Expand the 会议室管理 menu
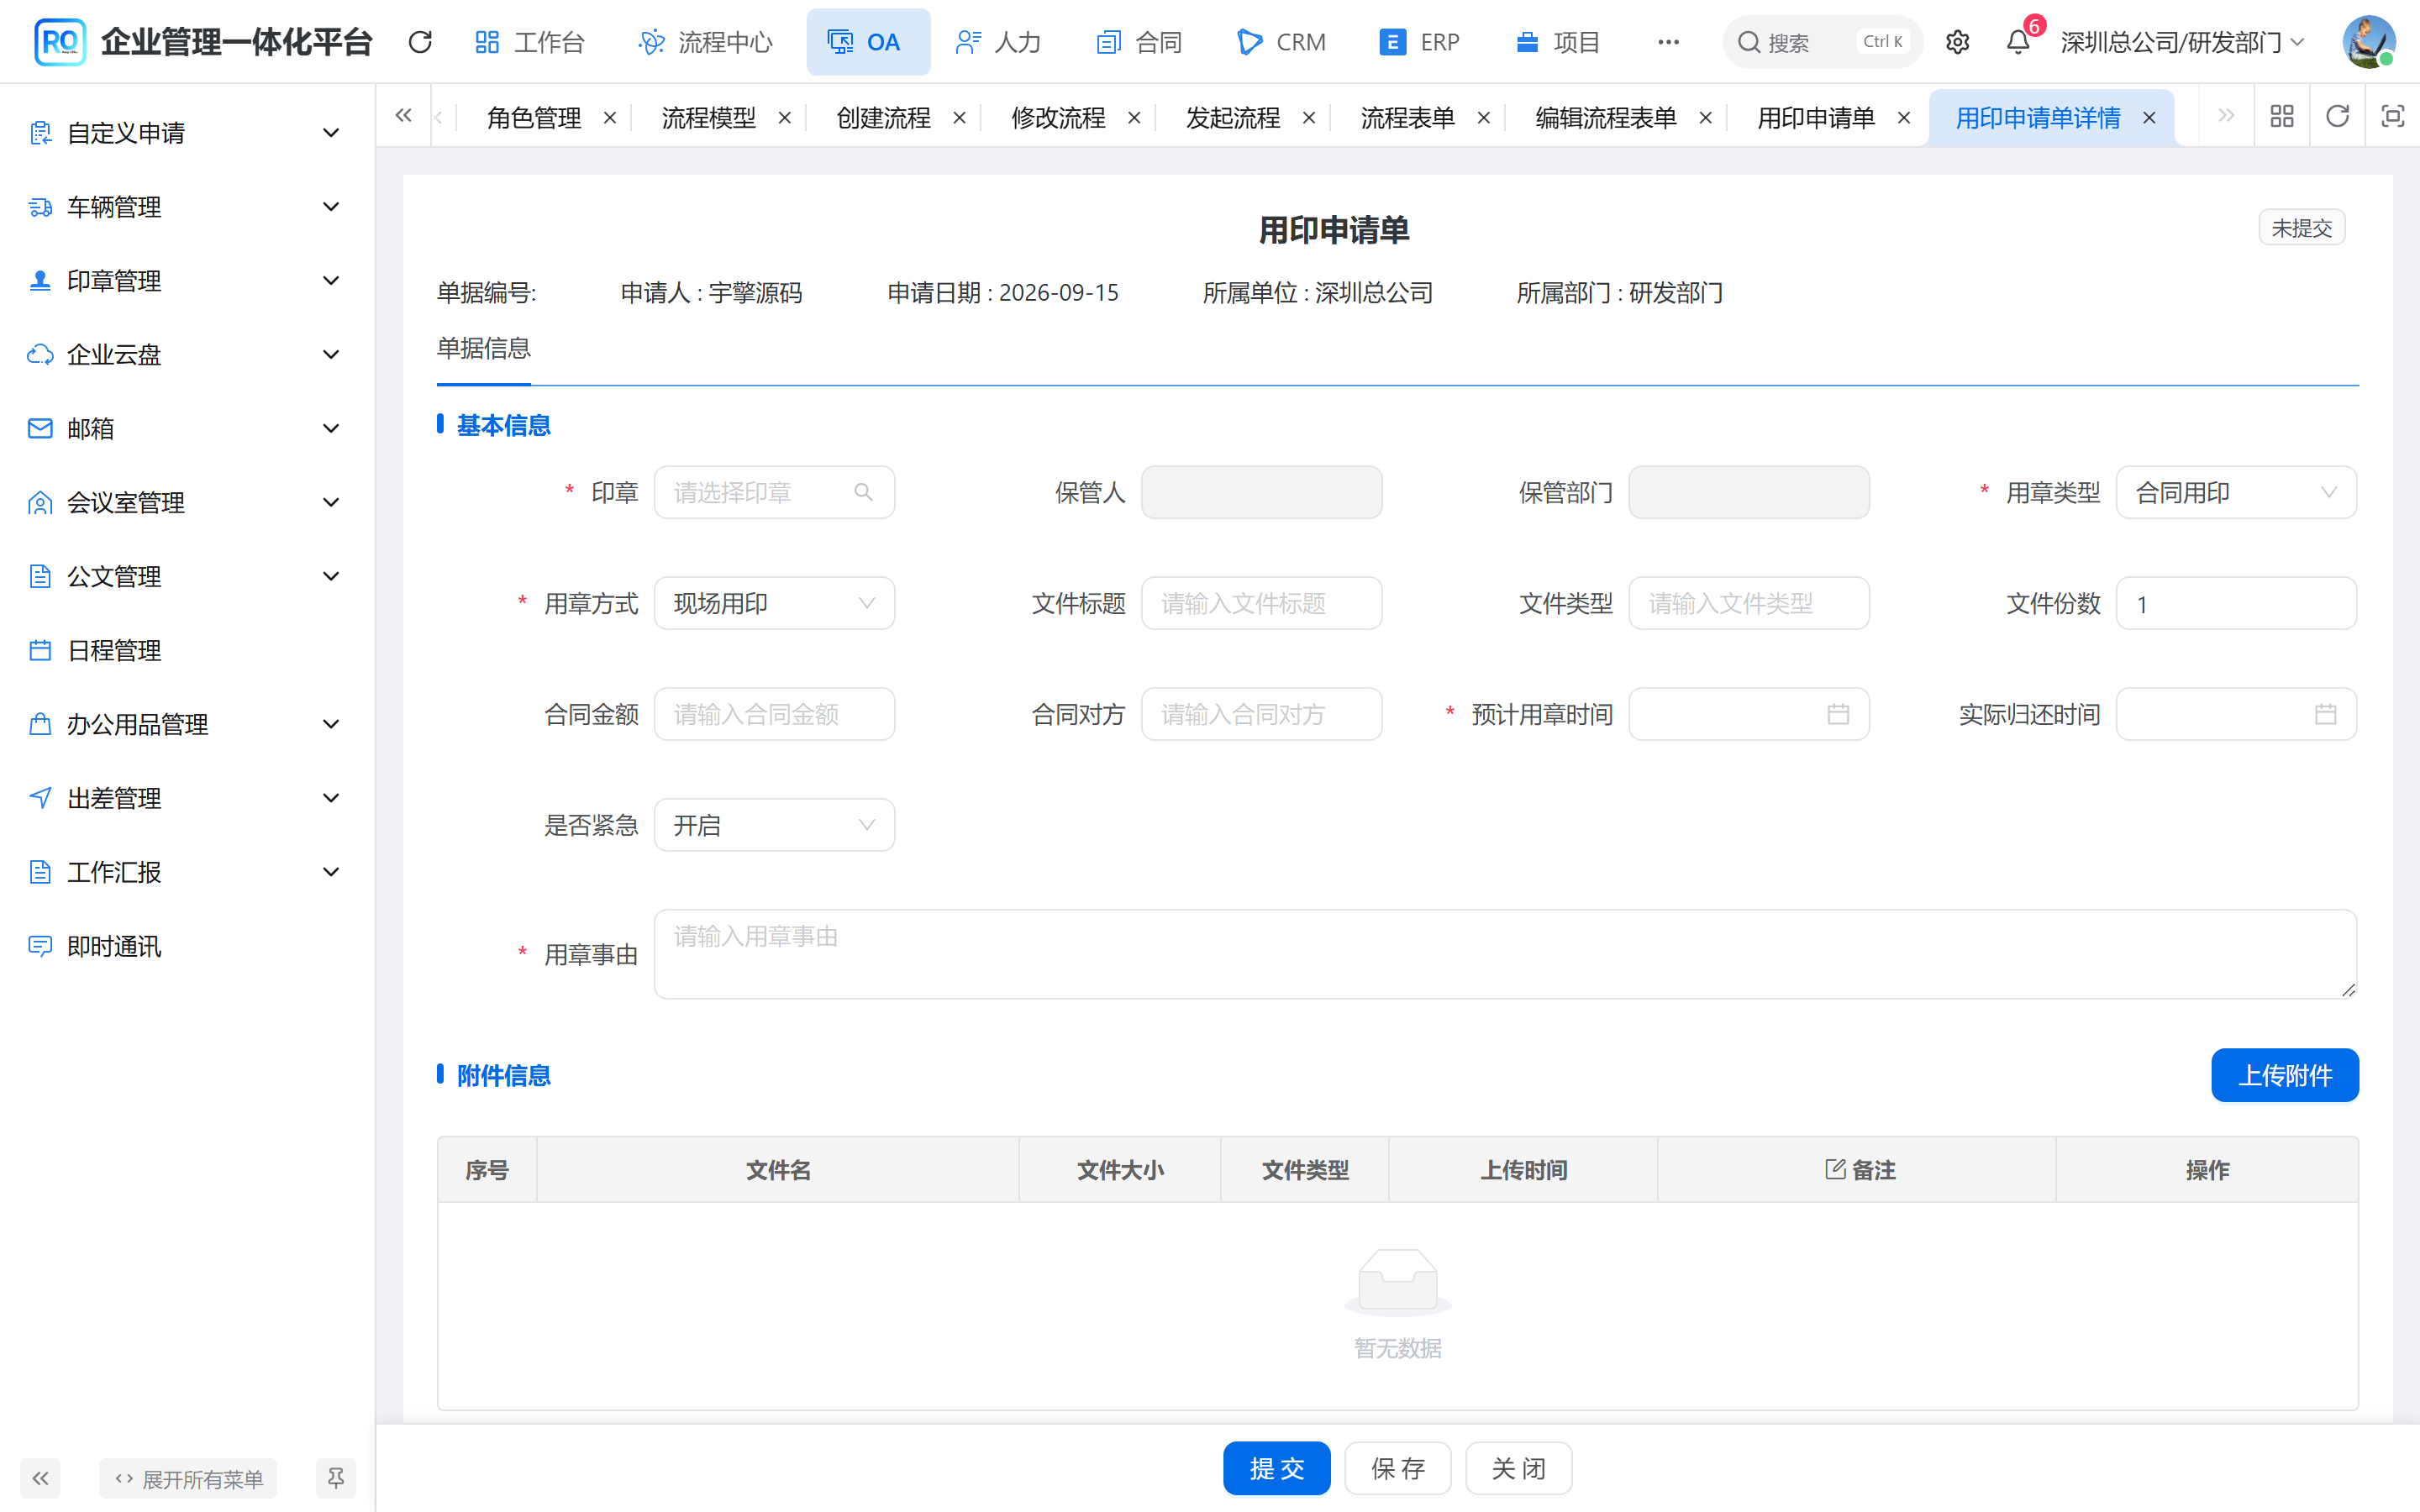The height and width of the screenshot is (1512, 2420). click(188, 503)
